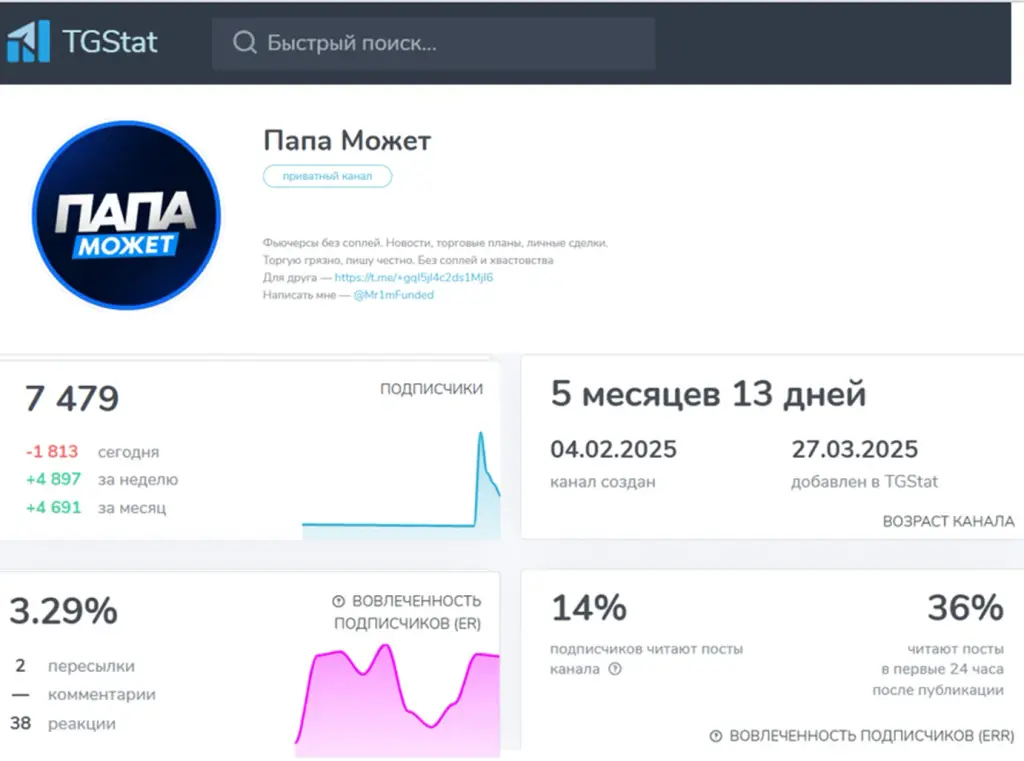Focus the Быстрый поиск search field
This screenshot has width=1024, height=761.
tap(434, 43)
